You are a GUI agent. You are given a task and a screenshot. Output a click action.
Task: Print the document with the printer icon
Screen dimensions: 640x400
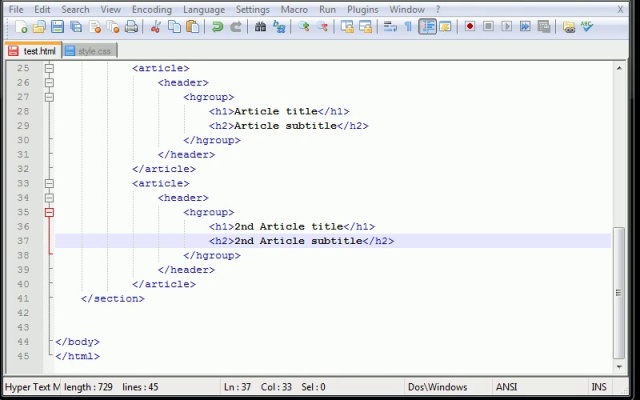point(131,27)
